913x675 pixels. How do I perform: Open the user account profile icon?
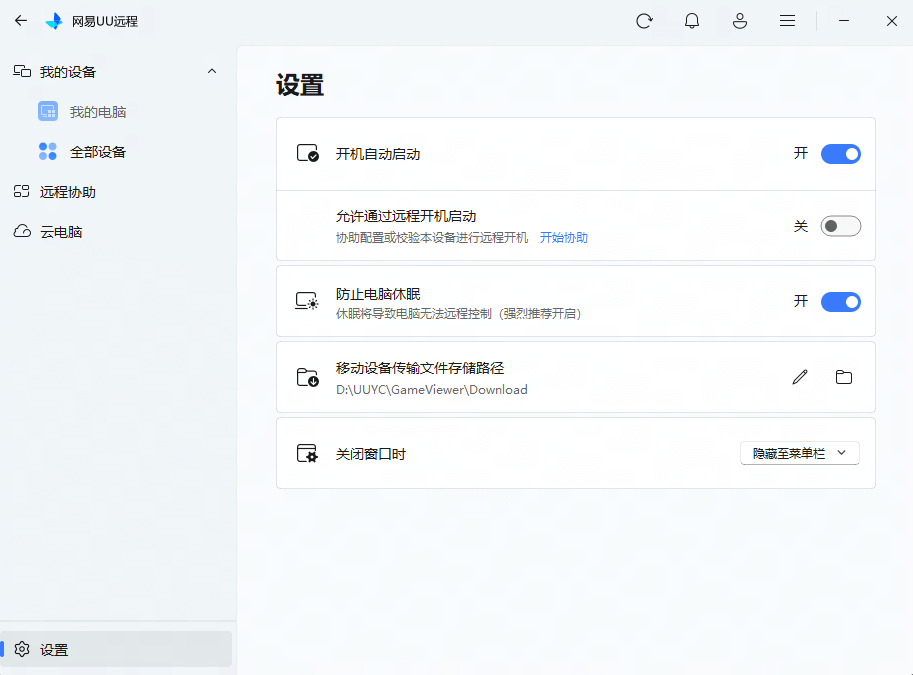pos(740,21)
